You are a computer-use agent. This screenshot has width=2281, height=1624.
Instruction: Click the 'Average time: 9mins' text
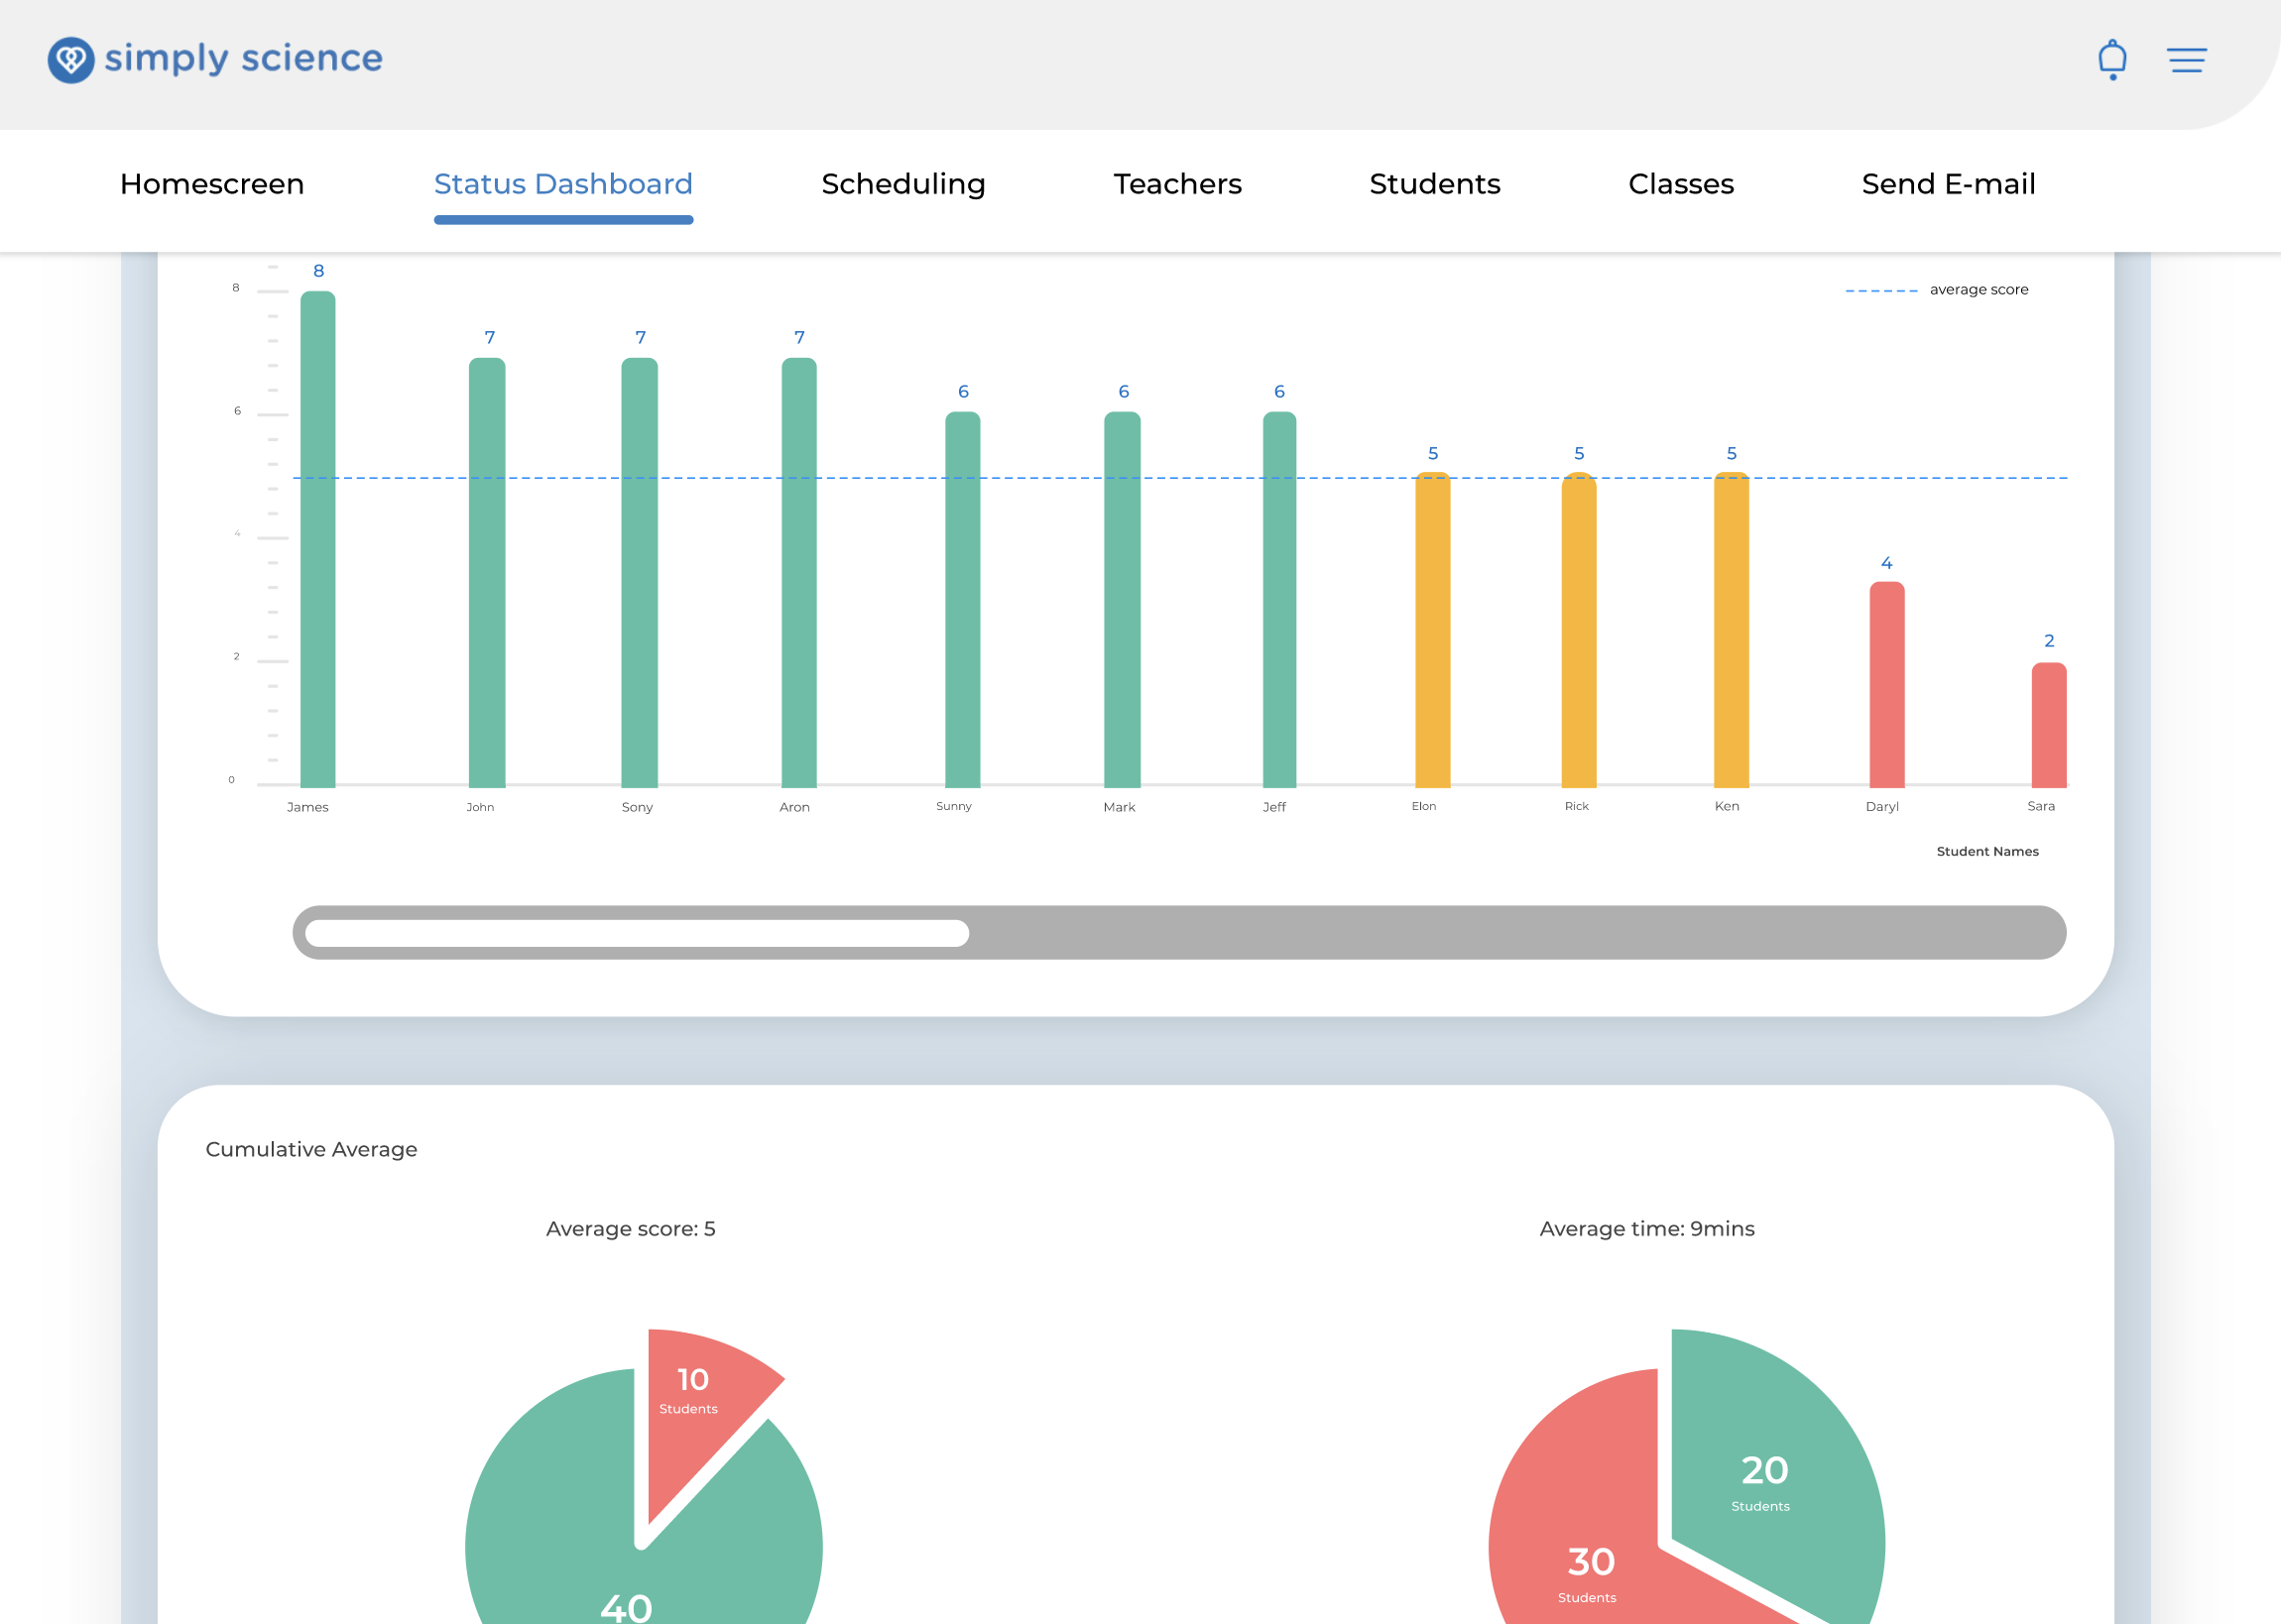[1646, 1229]
